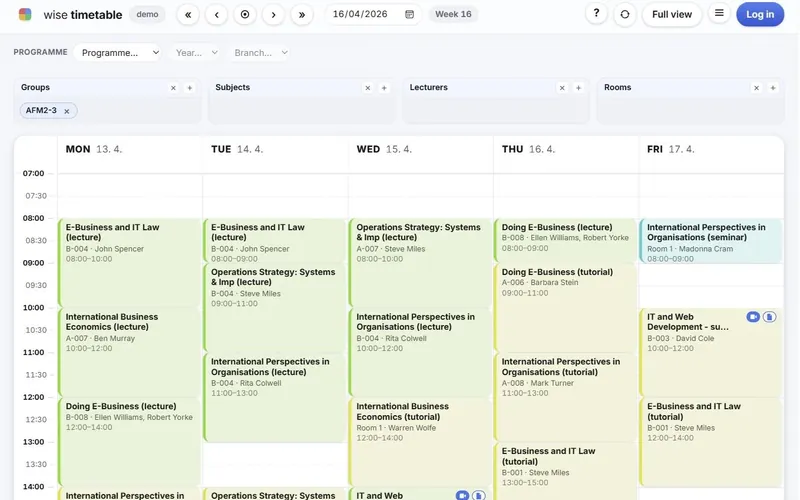Open help question mark button
This screenshot has height=500, width=800.
596,14
